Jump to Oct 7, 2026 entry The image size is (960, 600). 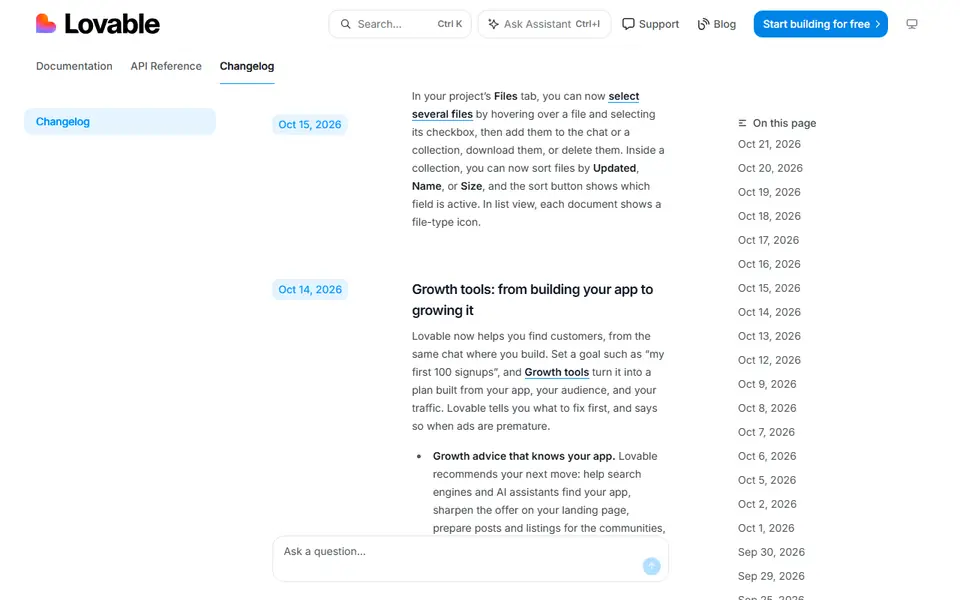(x=766, y=432)
